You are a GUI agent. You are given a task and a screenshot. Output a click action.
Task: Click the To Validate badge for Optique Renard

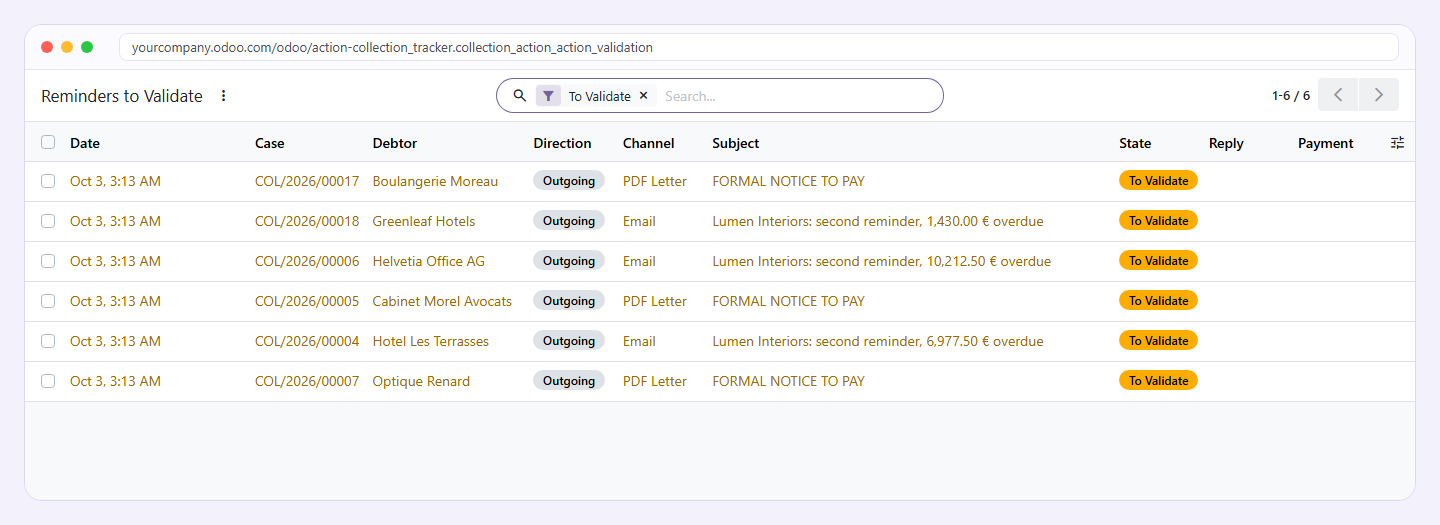pos(1158,381)
